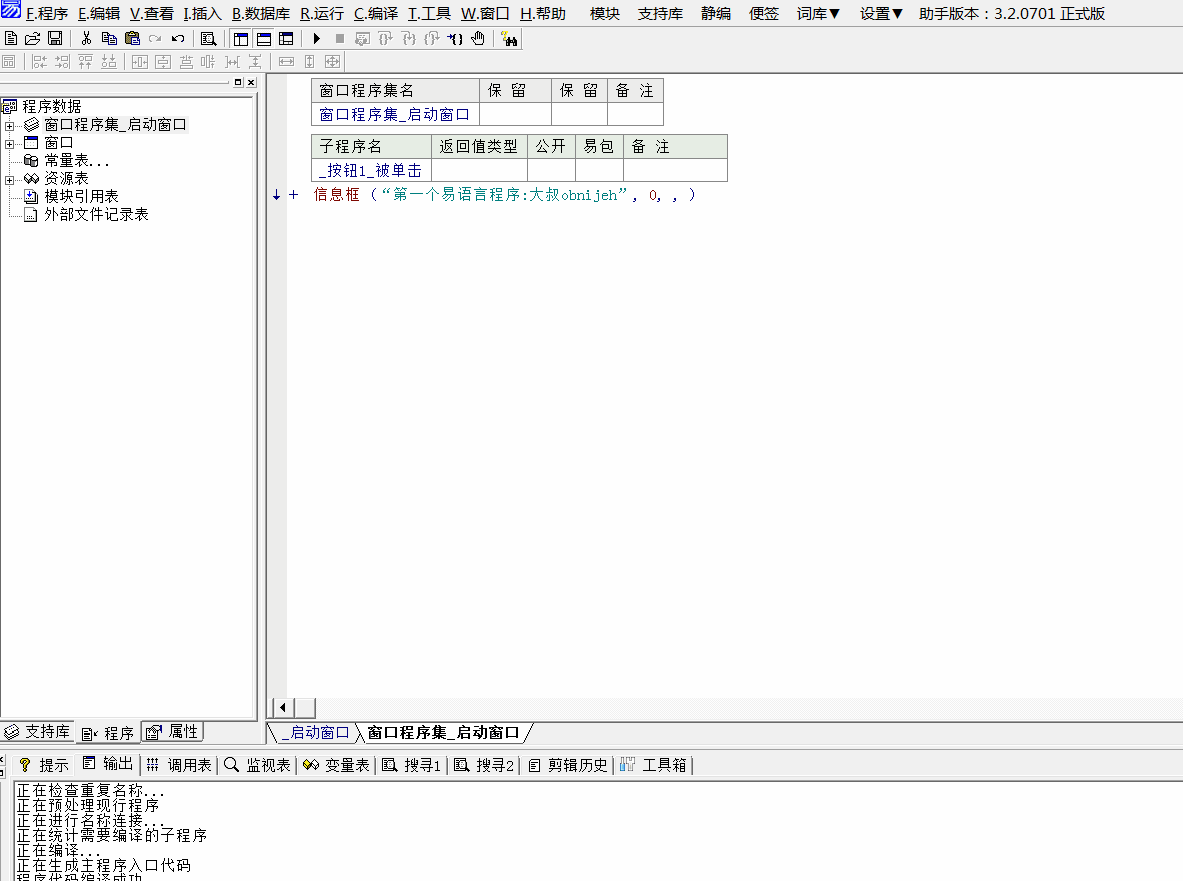Toggle the bottom status panel visibility button
Image resolution: width=1183 pixels, height=881 pixels.
pos(263,38)
